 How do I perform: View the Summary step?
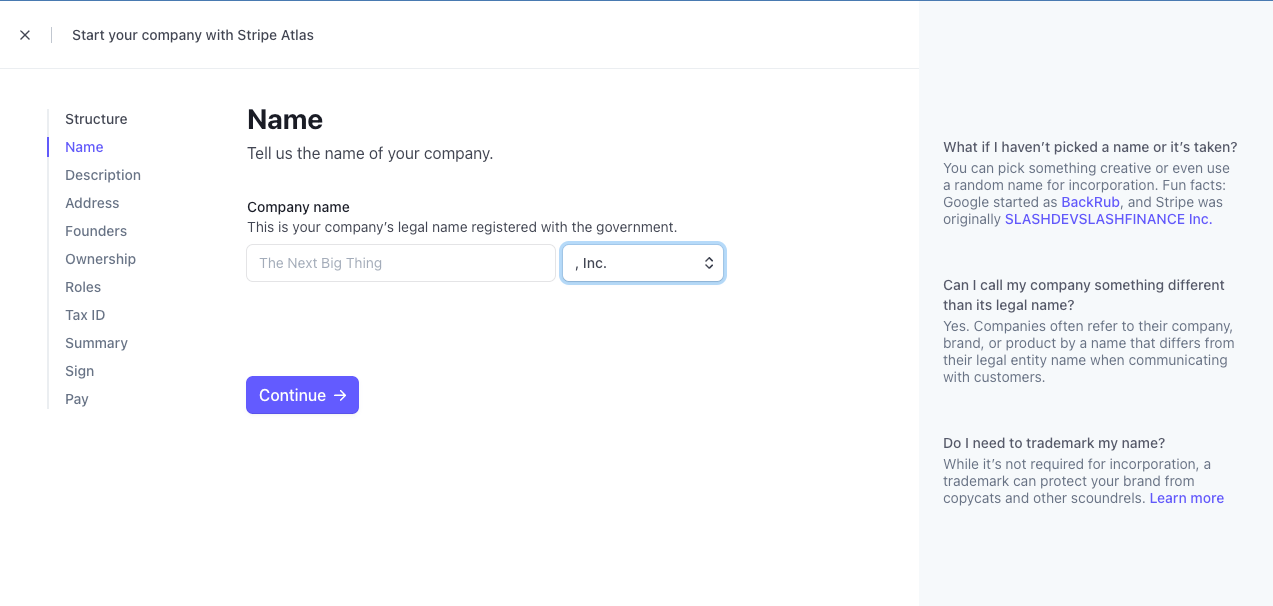[x=96, y=343]
